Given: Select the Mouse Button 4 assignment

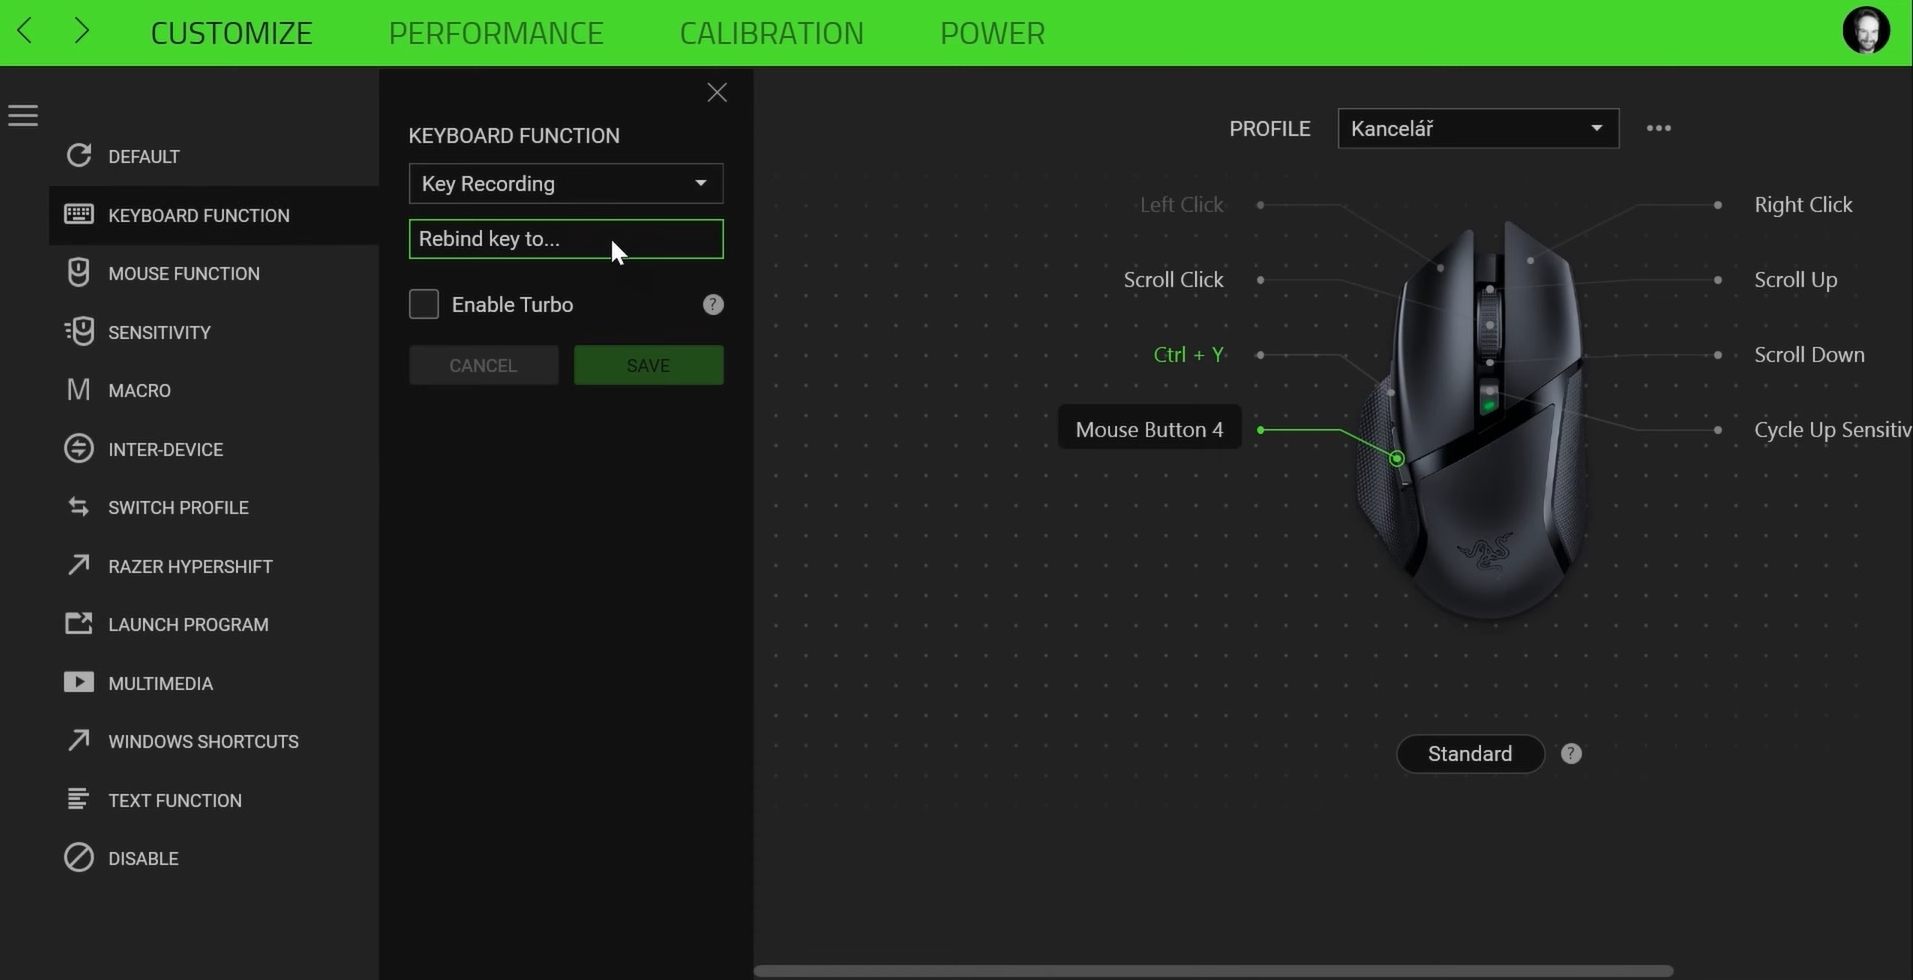Looking at the screenshot, I should 1149,429.
